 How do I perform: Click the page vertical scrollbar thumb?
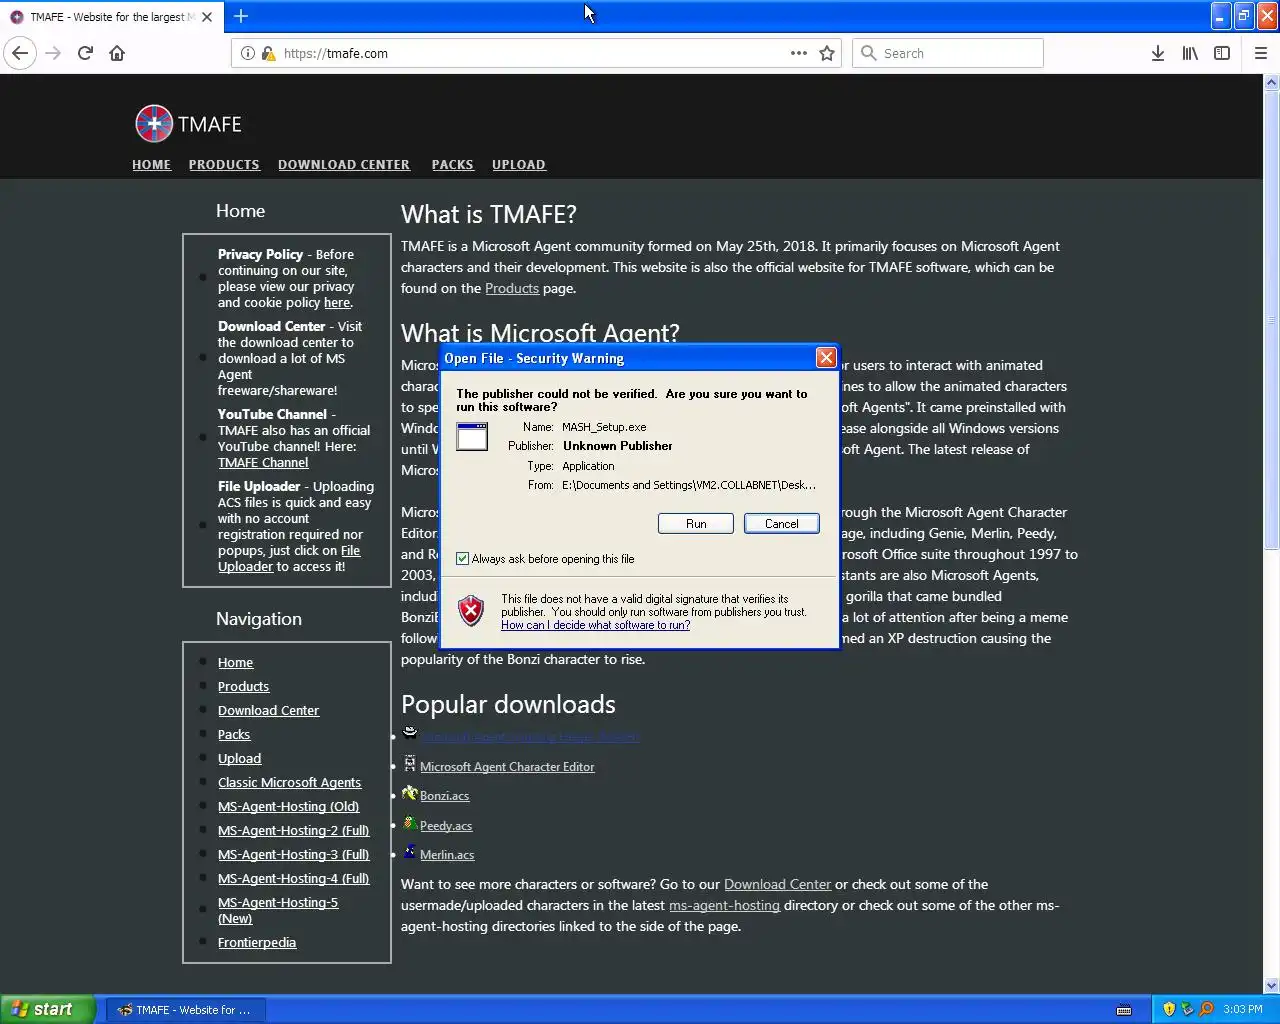tap(1272, 320)
